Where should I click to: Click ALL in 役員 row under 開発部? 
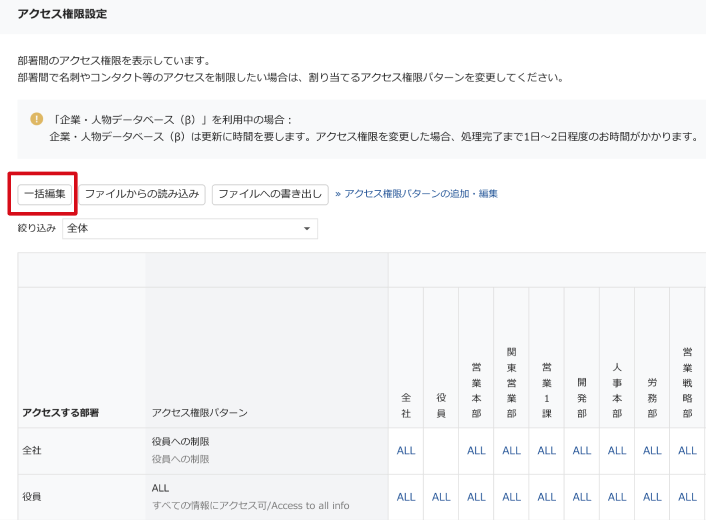click(582, 497)
